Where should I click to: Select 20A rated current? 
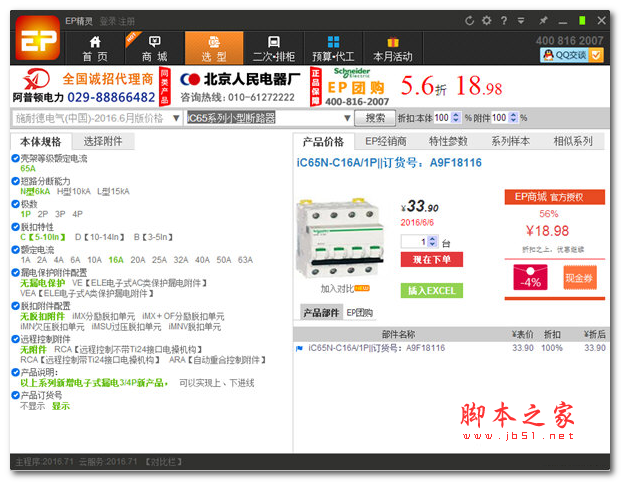pos(138,260)
